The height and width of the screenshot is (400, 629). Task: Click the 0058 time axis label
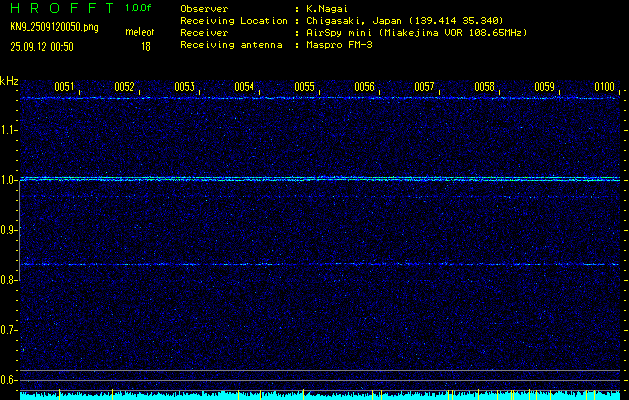pos(485,87)
